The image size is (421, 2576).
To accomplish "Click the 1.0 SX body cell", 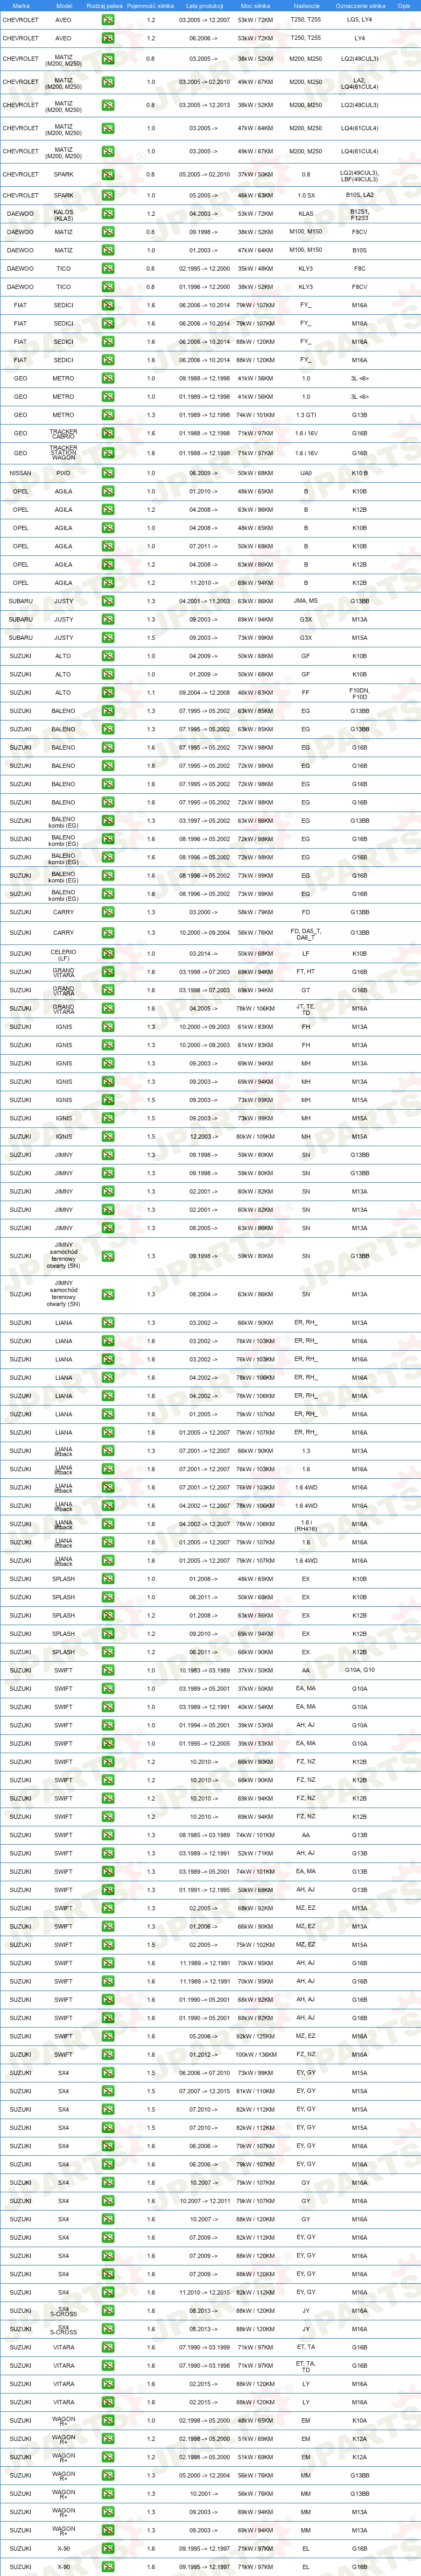I will point(306,196).
